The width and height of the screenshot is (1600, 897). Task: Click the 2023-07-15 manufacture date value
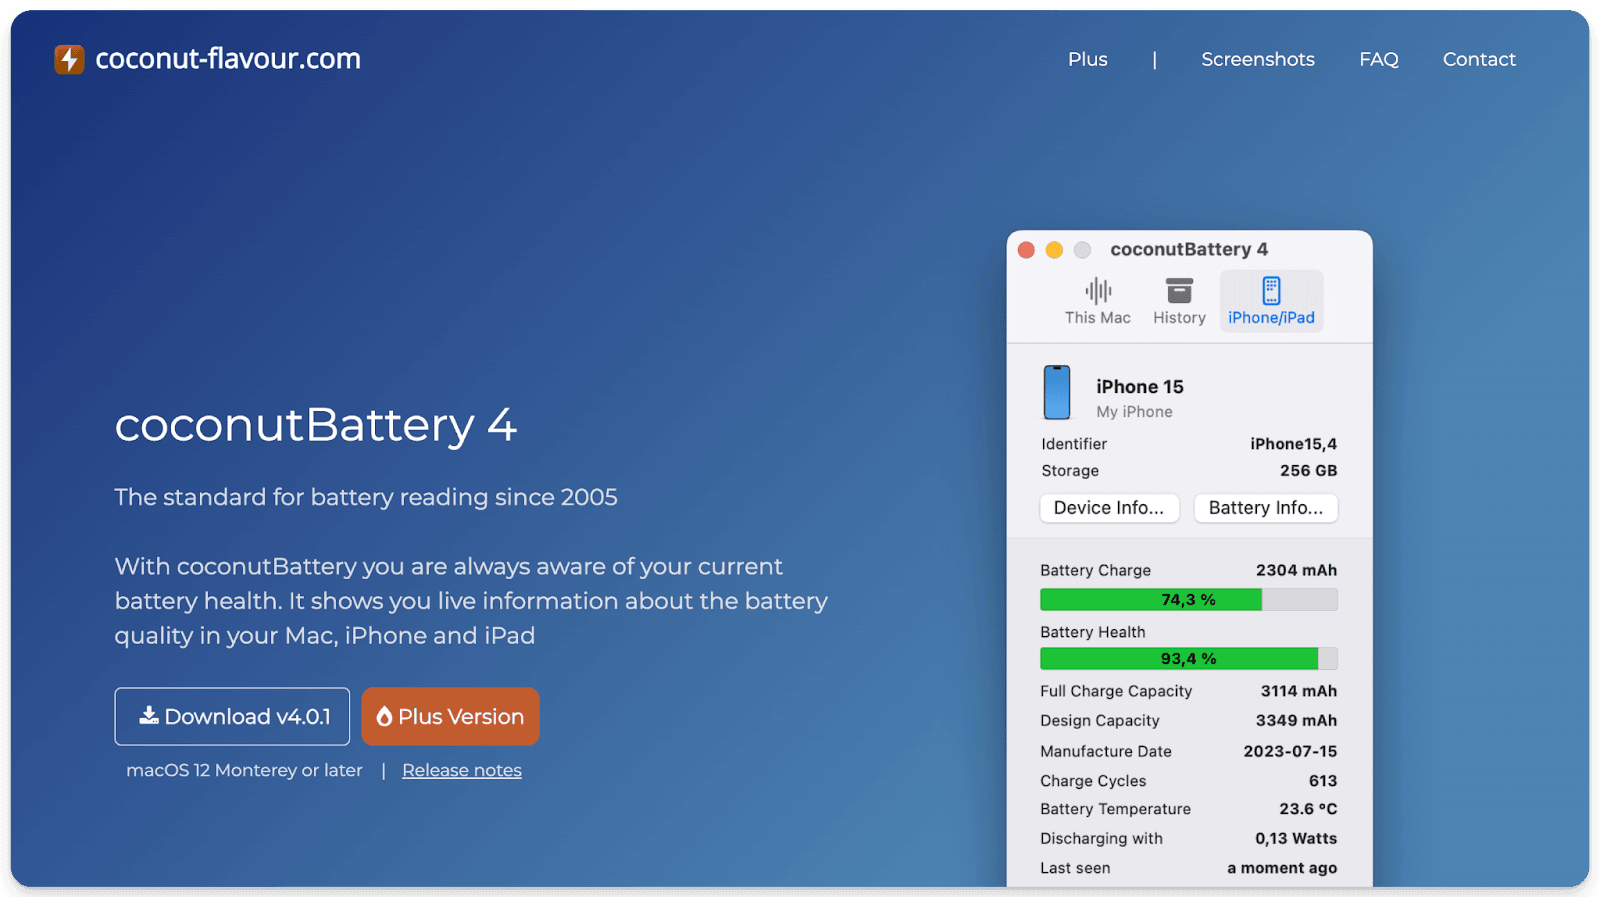1290,751
